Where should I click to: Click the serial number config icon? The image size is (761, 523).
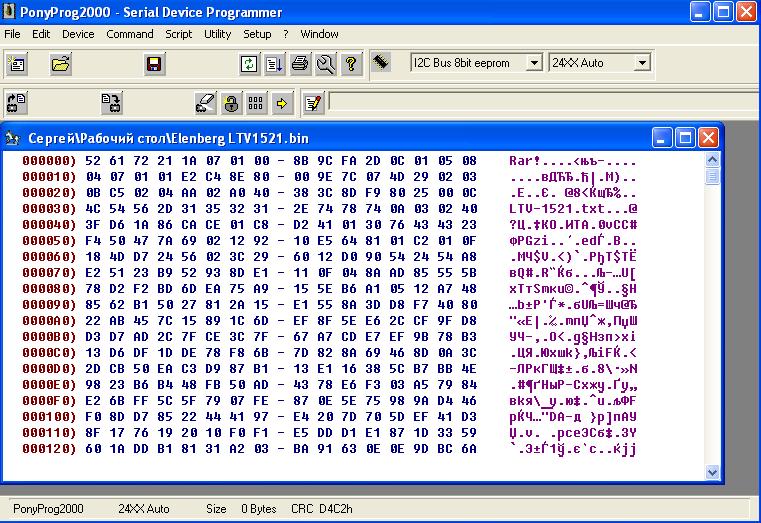tap(256, 103)
